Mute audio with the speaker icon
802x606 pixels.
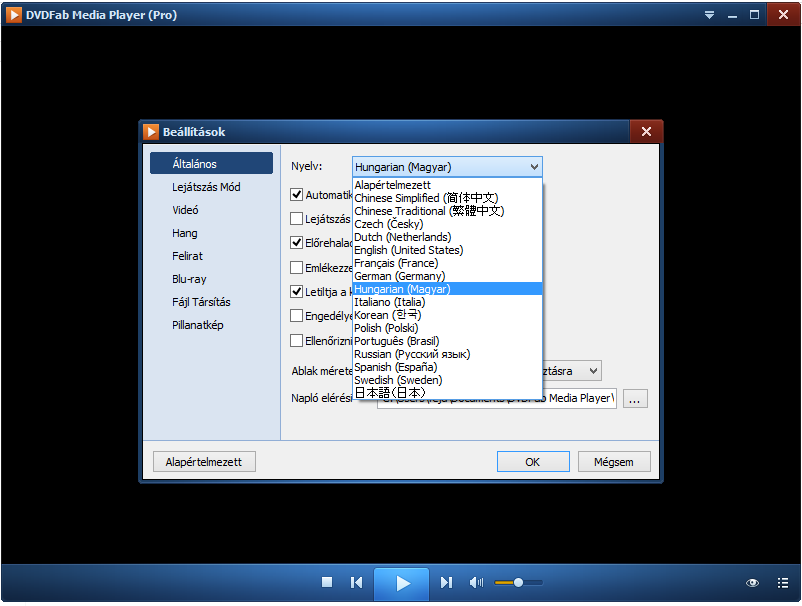coord(476,583)
